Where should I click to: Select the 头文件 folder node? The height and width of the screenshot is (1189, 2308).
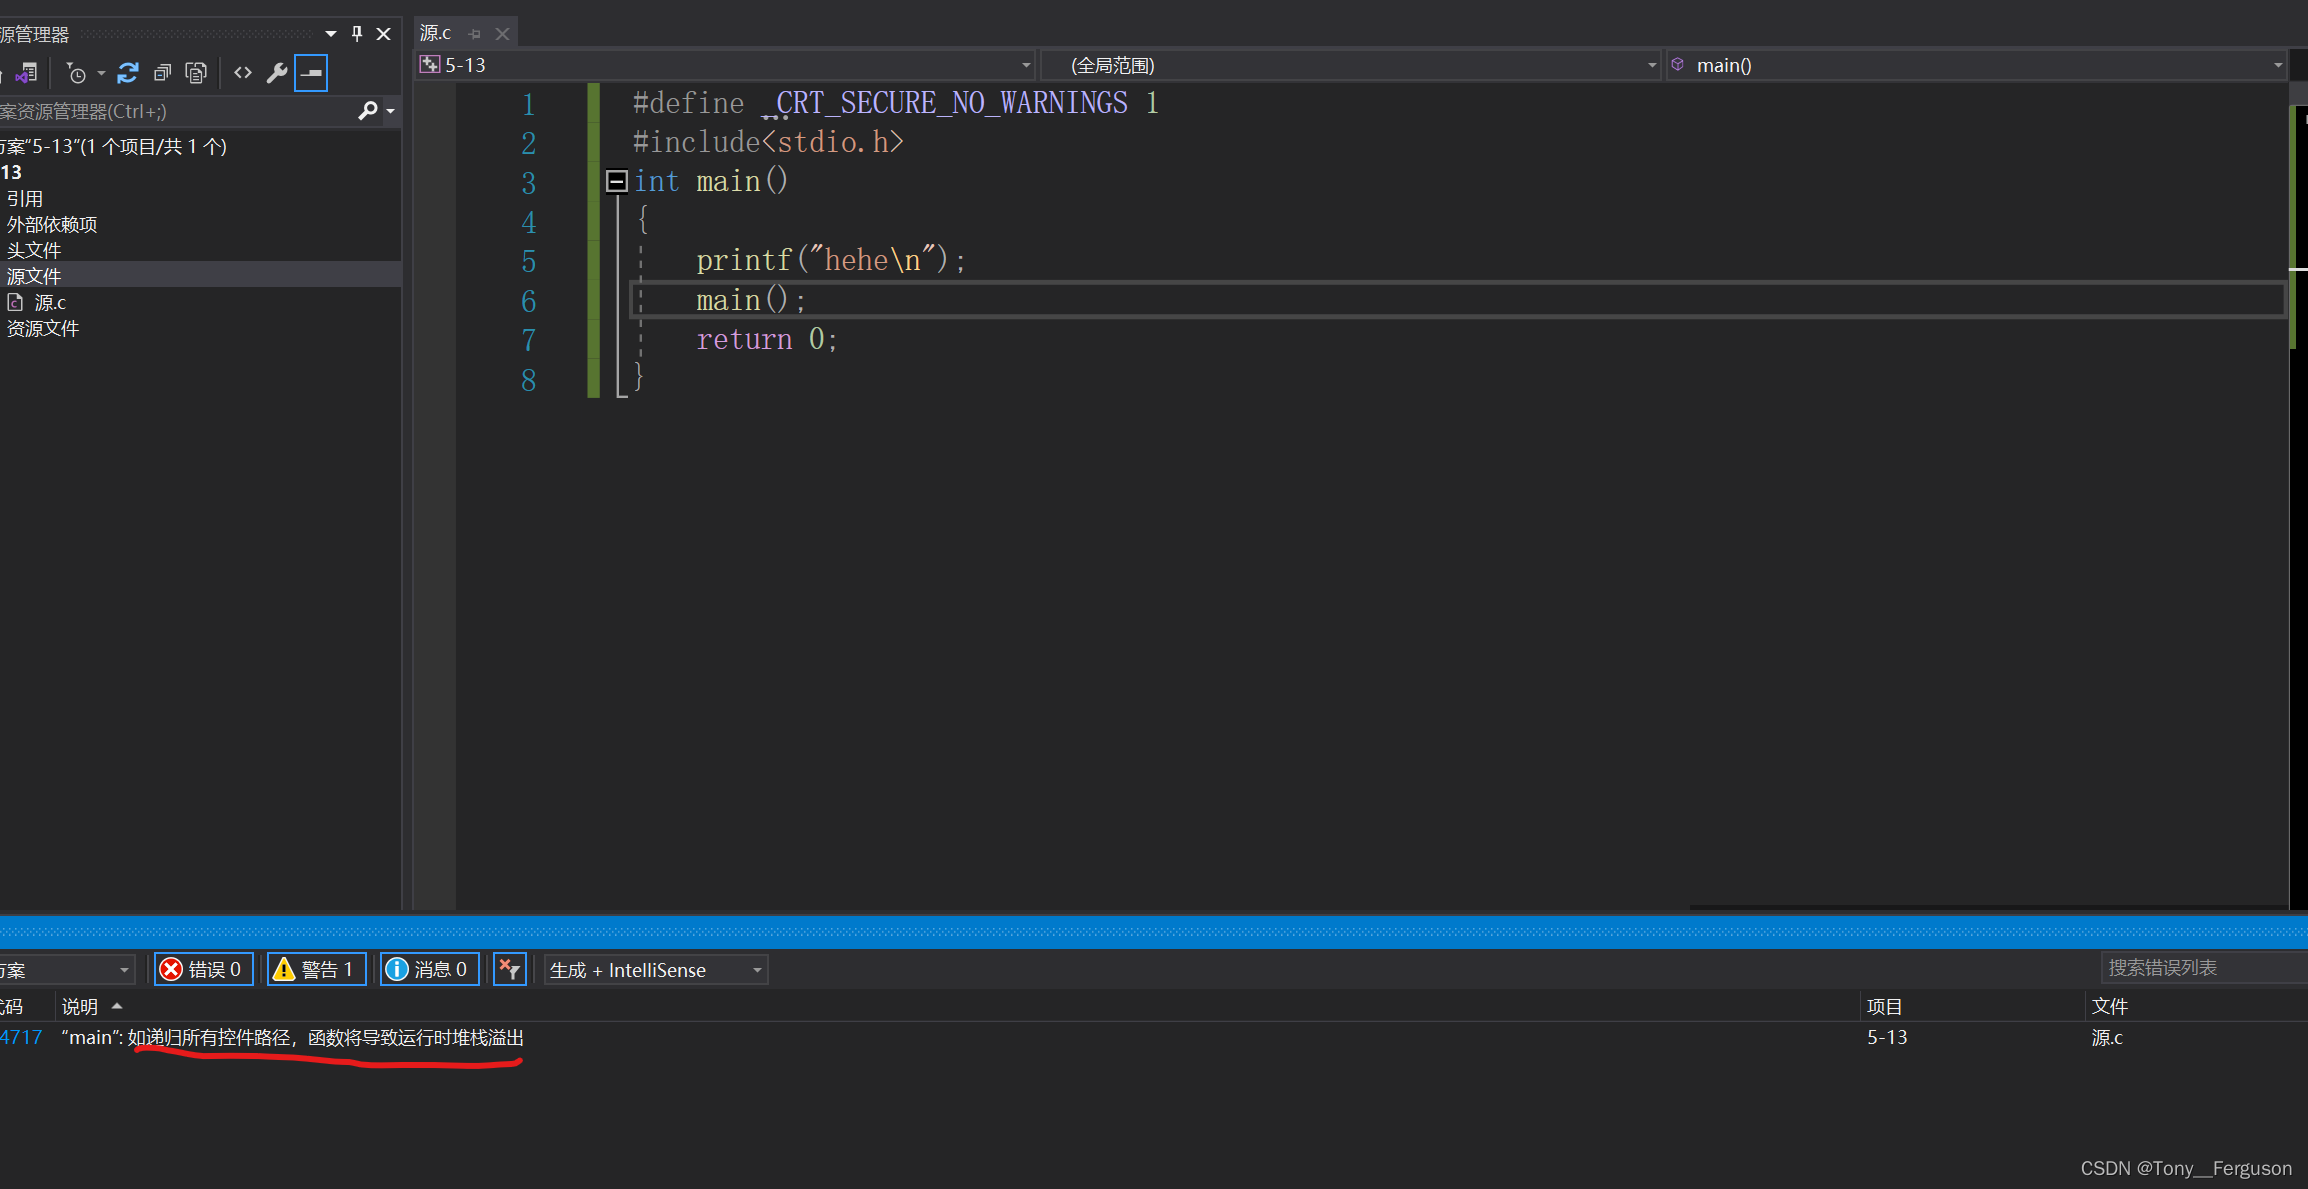(34, 250)
